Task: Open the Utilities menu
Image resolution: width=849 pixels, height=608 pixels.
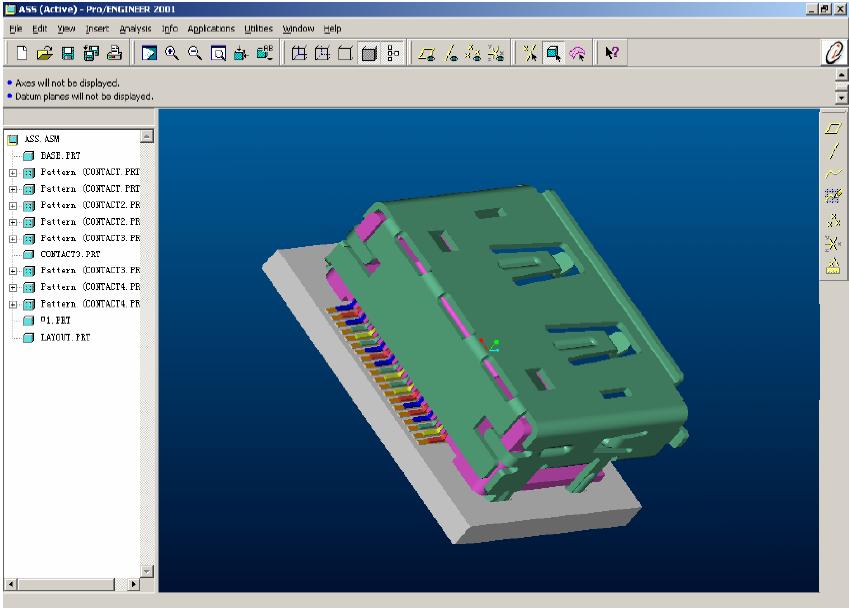Action: (x=258, y=29)
